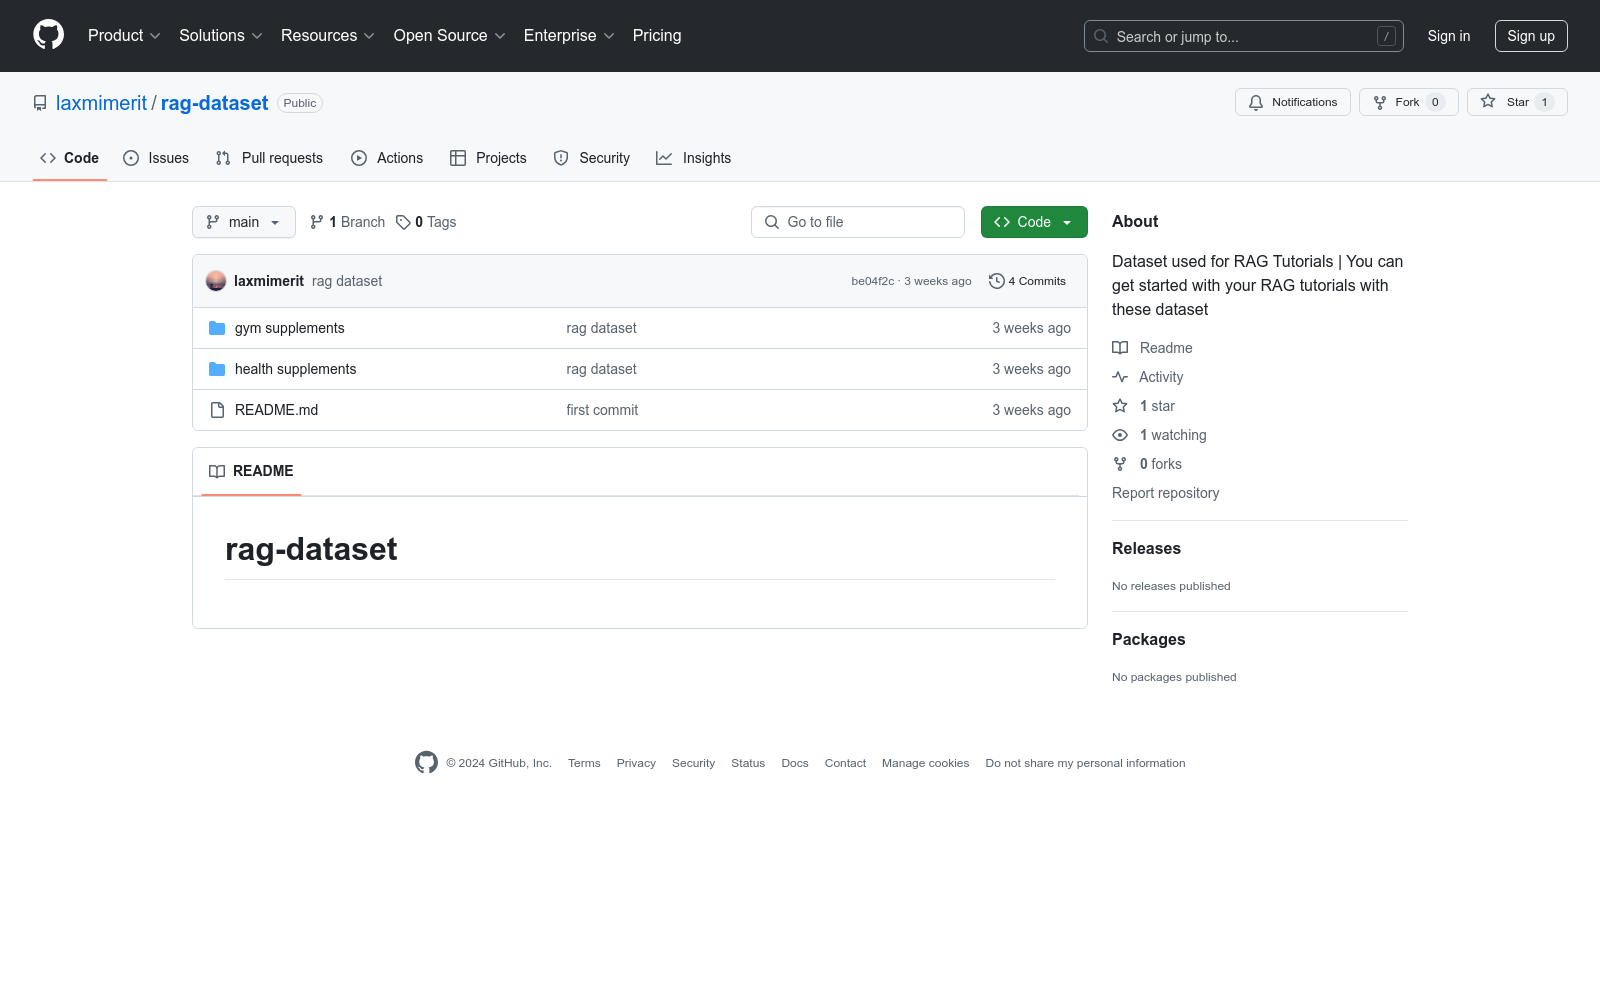Open the README.md file
1600x1000 pixels.
pos(276,410)
